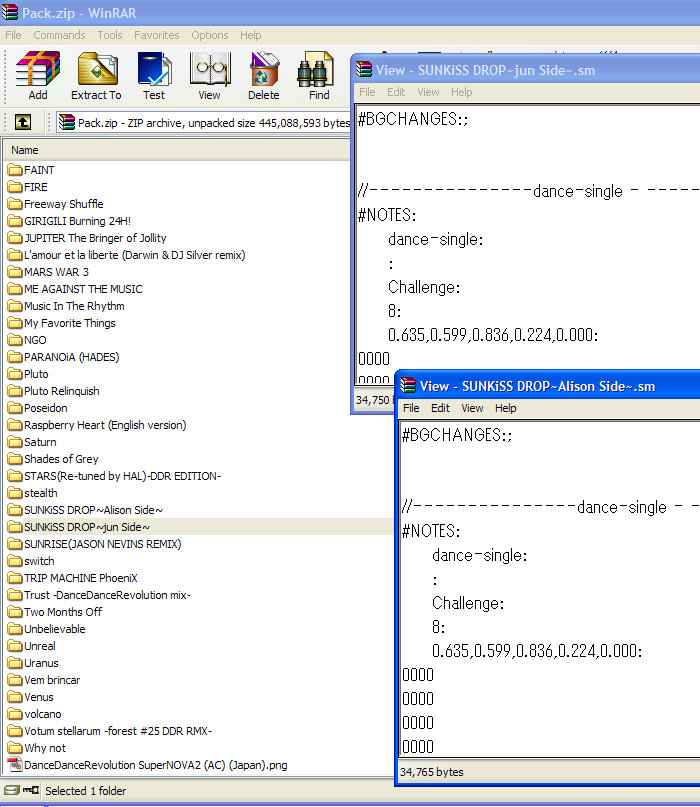Go up one folder level icon
This screenshot has height=807, width=700.
tap(23, 122)
